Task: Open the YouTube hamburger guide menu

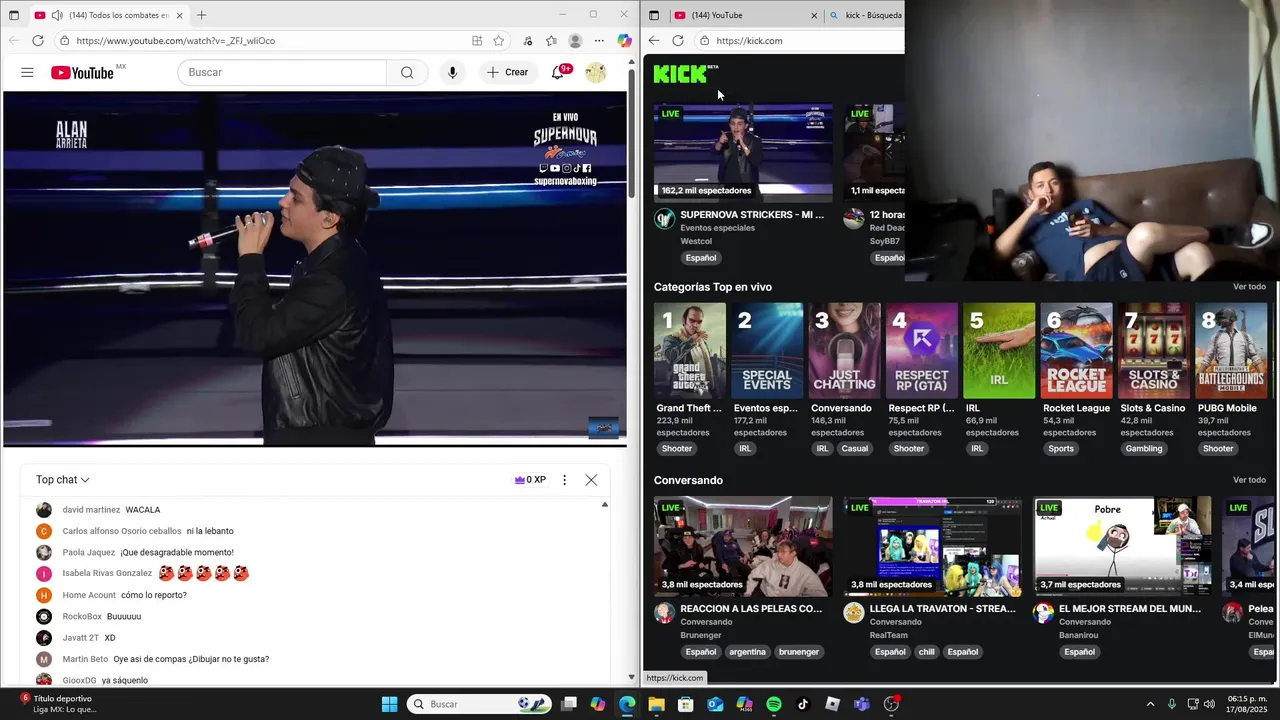Action: (27, 72)
